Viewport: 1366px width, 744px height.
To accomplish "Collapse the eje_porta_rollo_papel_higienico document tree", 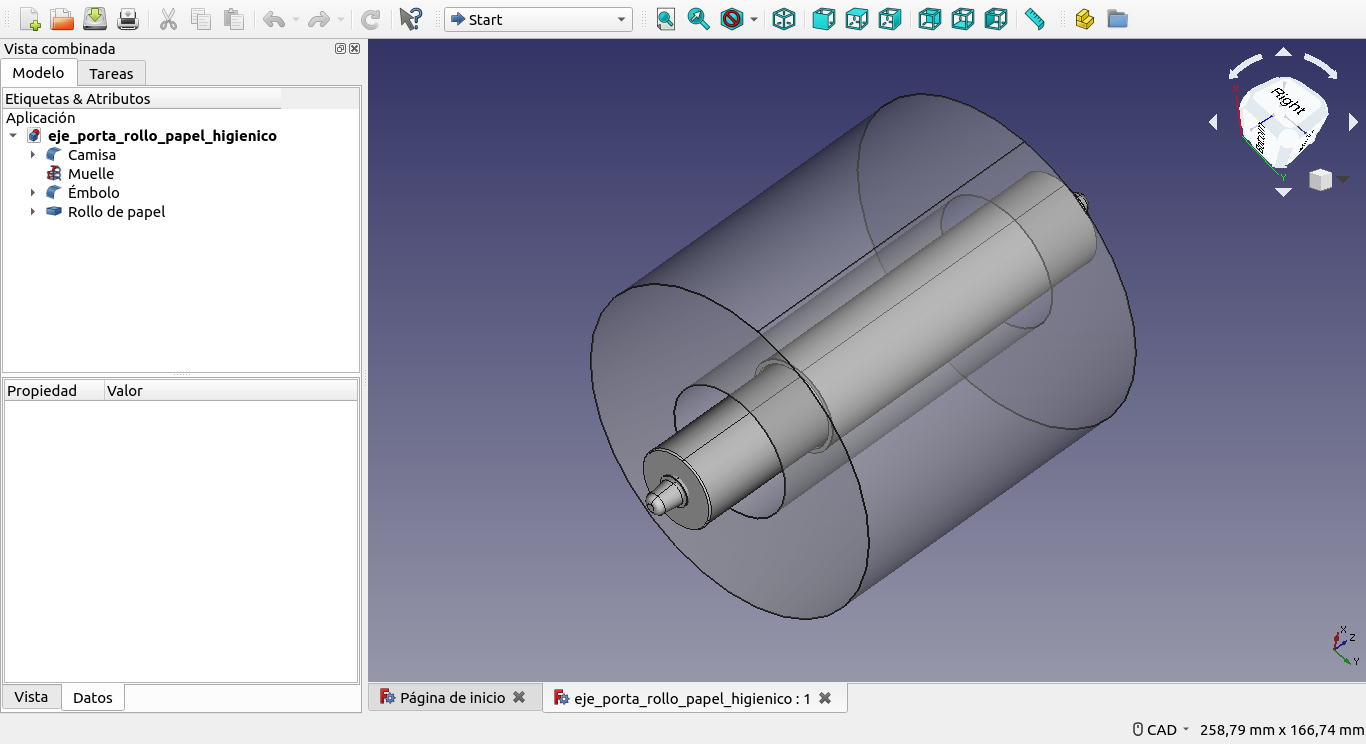I will coord(13,136).
